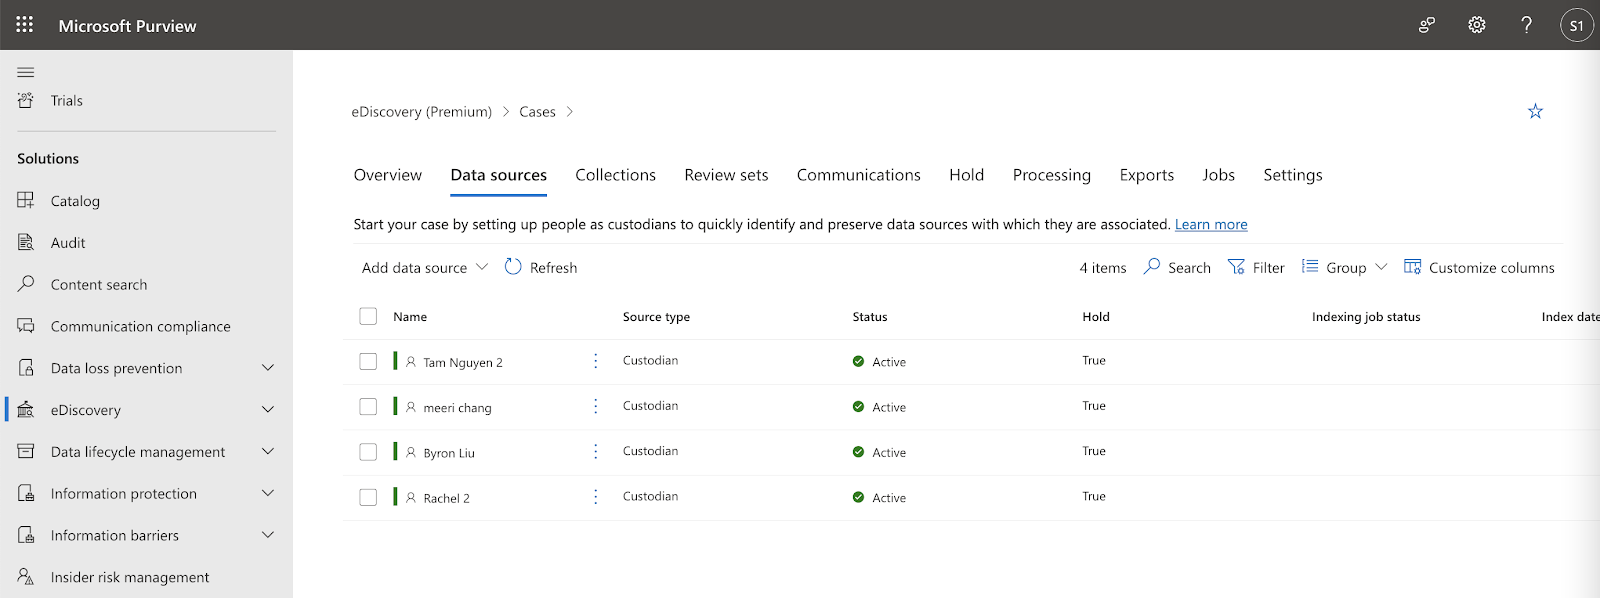The width and height of the screenshot is (1600, 598).
Task: Switch to the Exports tab
Action: point(1147,175)
